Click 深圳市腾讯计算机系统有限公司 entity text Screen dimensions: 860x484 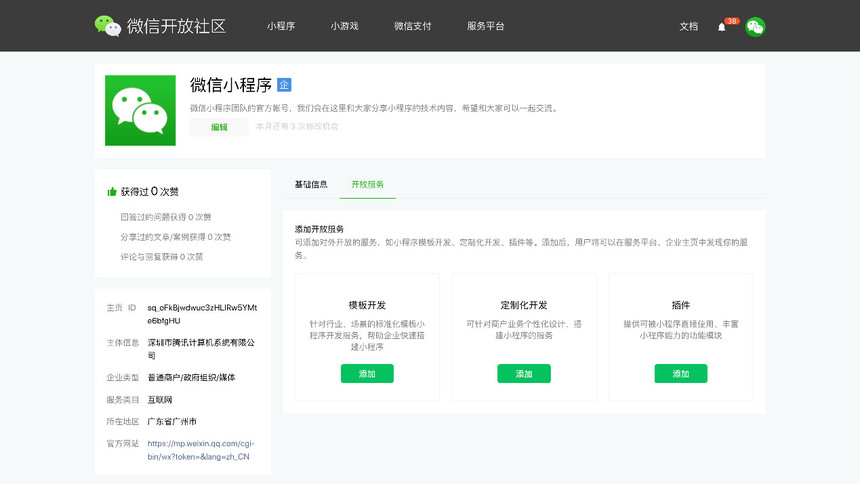[201, 349]
